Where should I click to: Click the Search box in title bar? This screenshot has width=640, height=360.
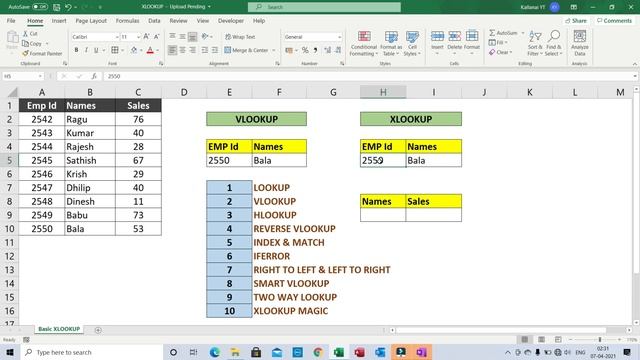click(x=324, y=7)
